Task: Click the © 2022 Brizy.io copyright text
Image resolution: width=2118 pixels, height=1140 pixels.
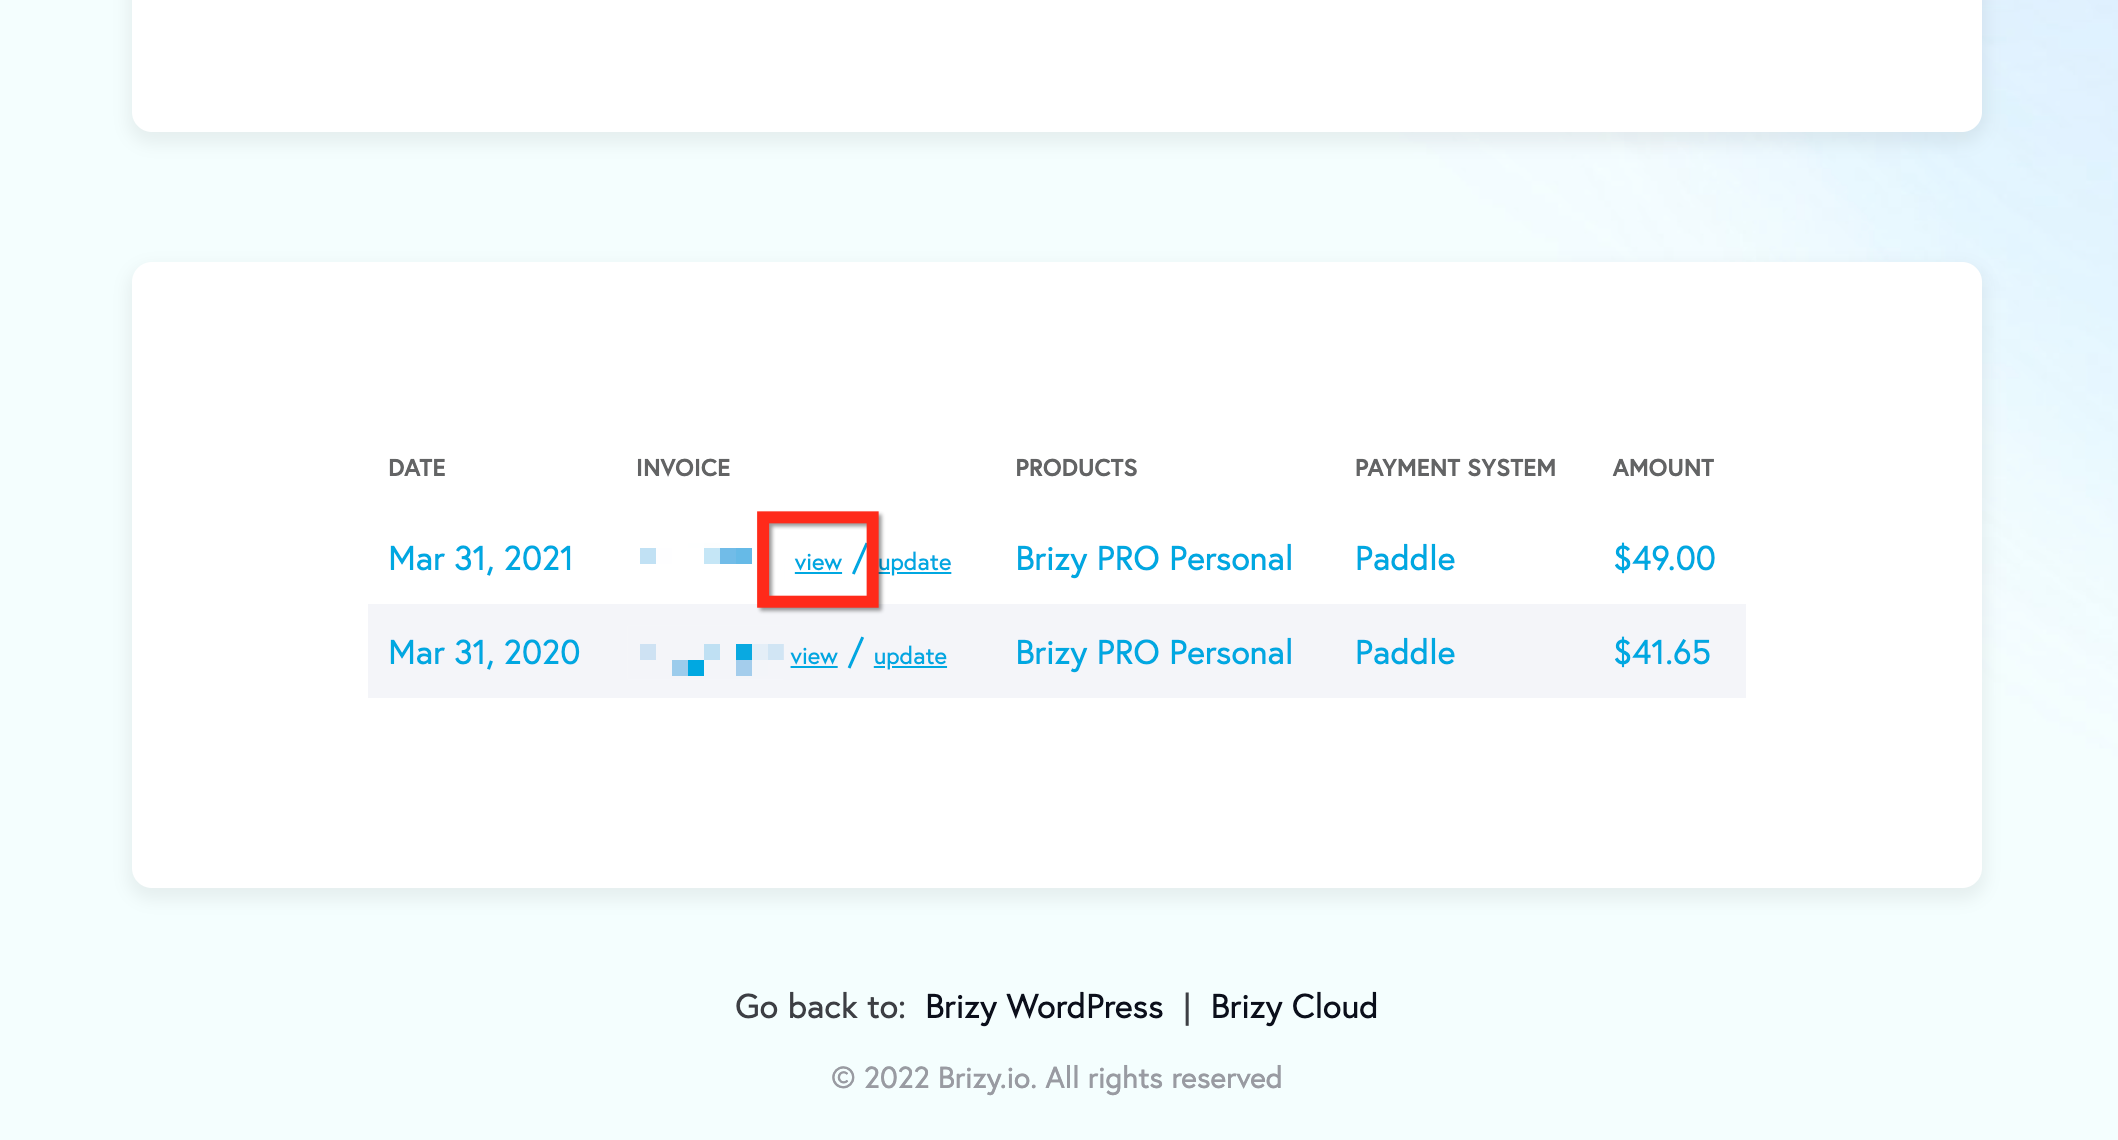Action: 1057,1078
